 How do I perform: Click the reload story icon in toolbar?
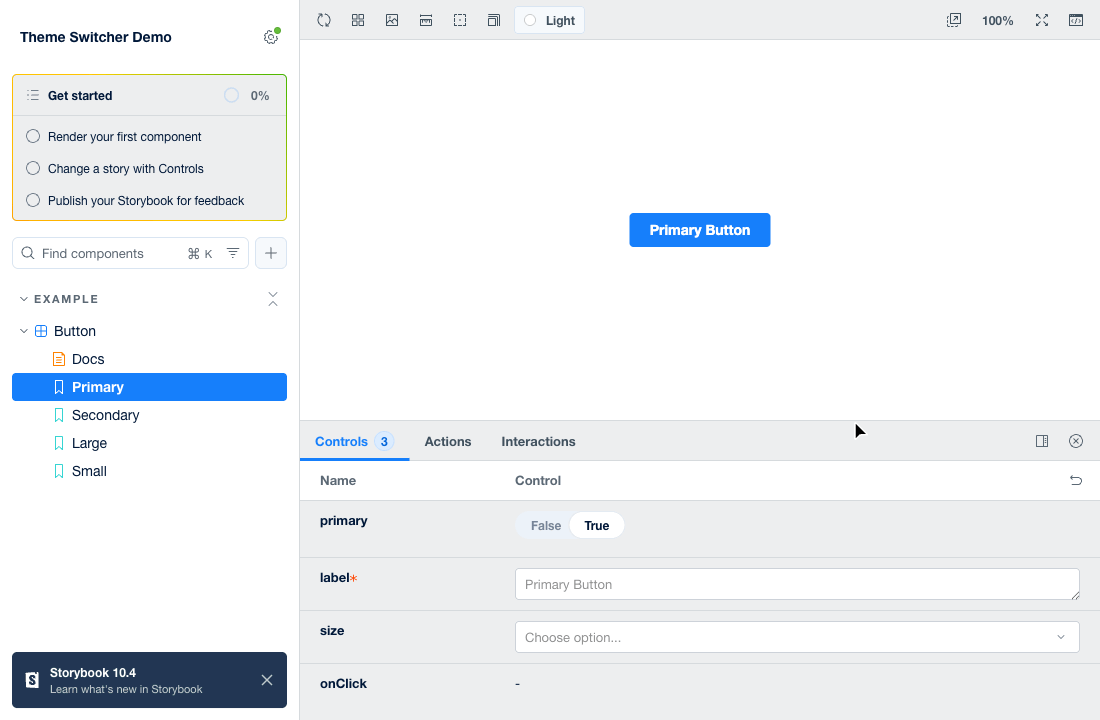click(323, 20)
